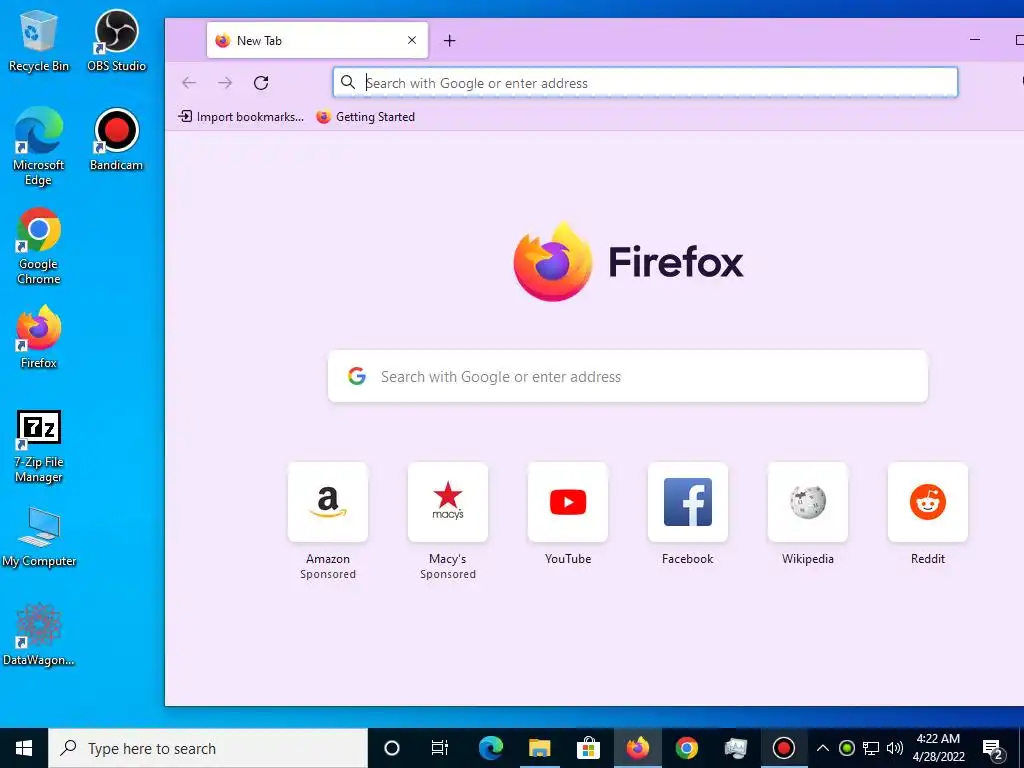This screenshot has height=768, width=1024.
Task: Open the Getting Started bookmark
Action: click(366, 117)
